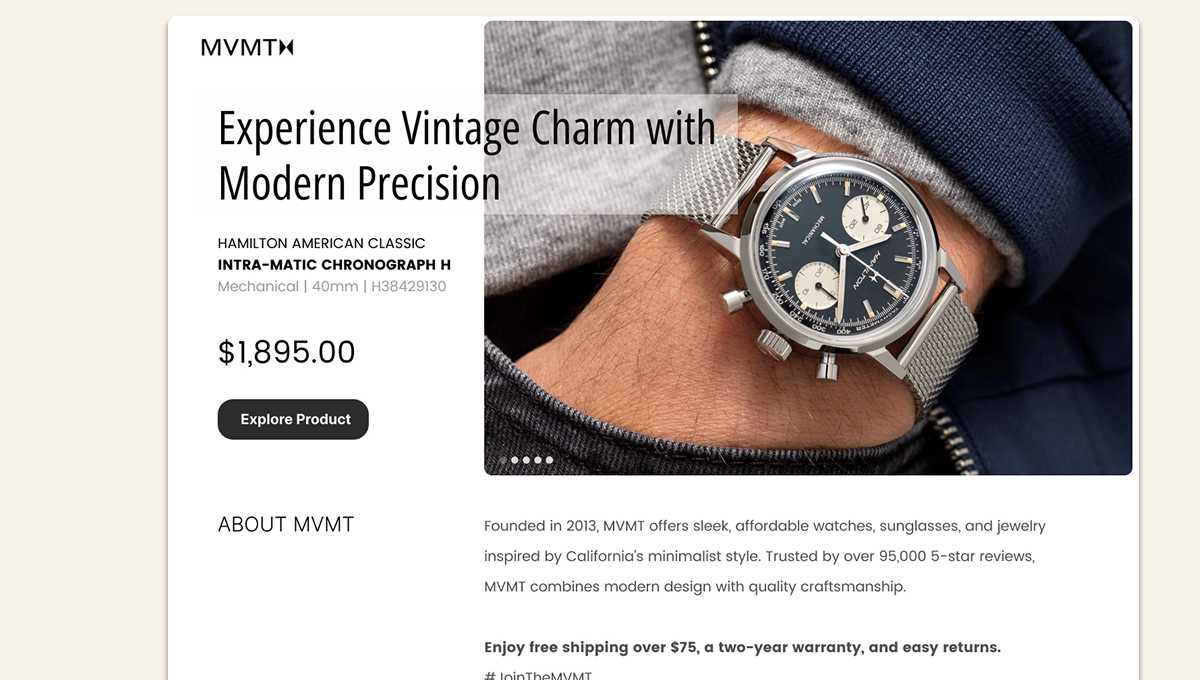Click the '40mm' case size text
The image size is (1200, 680).
[x=335, y=286]
